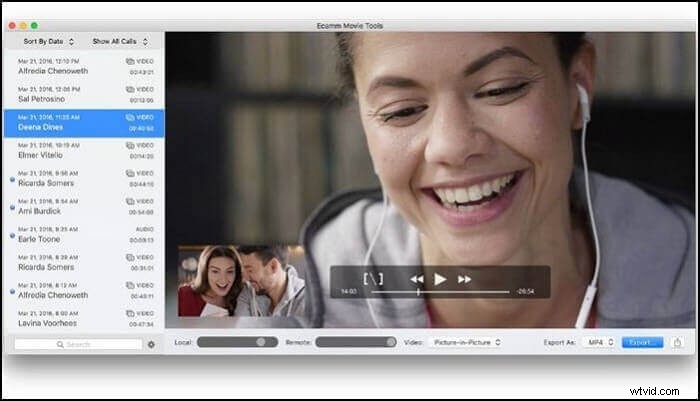Click video icon on the 12:10 PM Alfredia Chenoweth row
This screenshot has width=700, height=401.
[x=130, y=61]
